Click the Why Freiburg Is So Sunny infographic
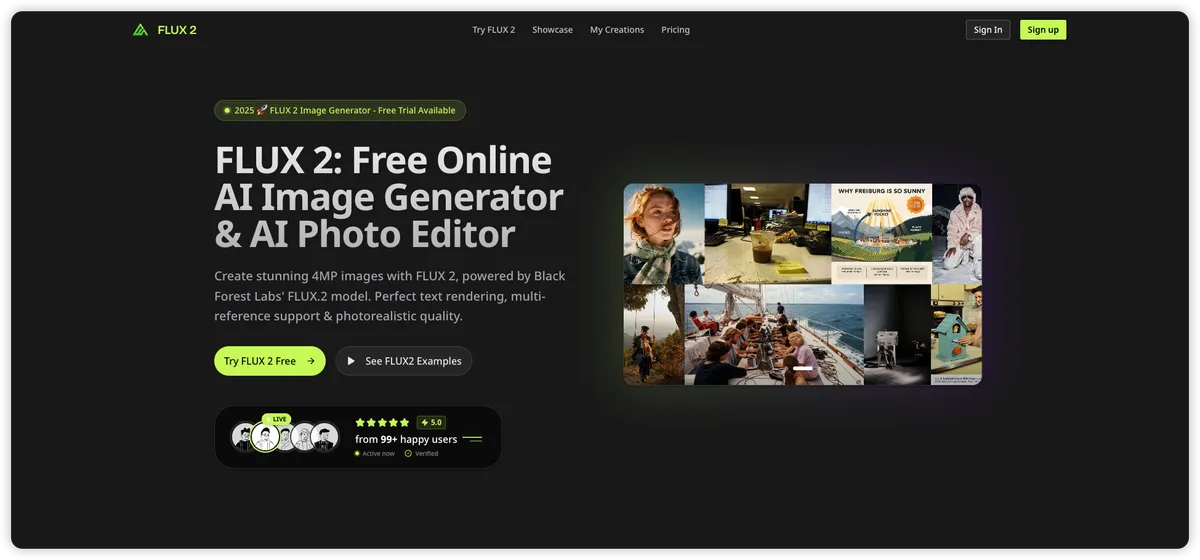This screenshot has height=560, width=1200. click(882, 234)
